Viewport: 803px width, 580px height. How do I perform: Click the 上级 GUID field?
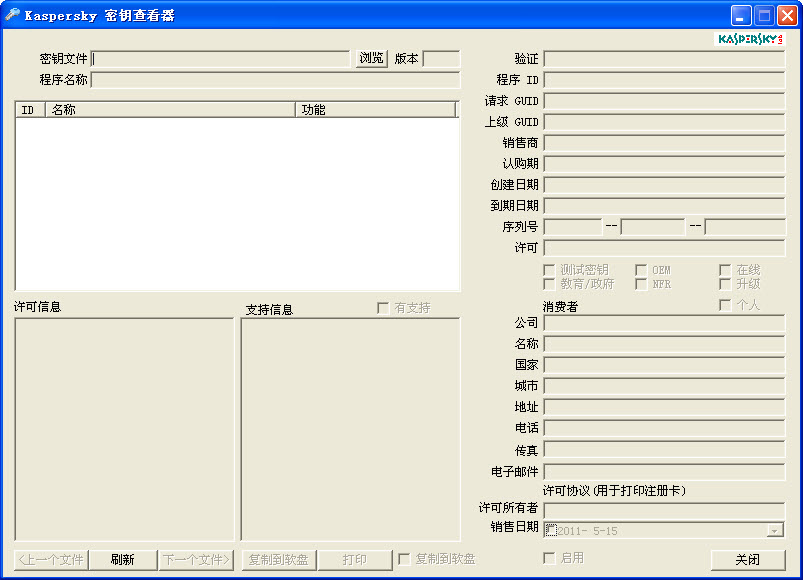(664, 122)
